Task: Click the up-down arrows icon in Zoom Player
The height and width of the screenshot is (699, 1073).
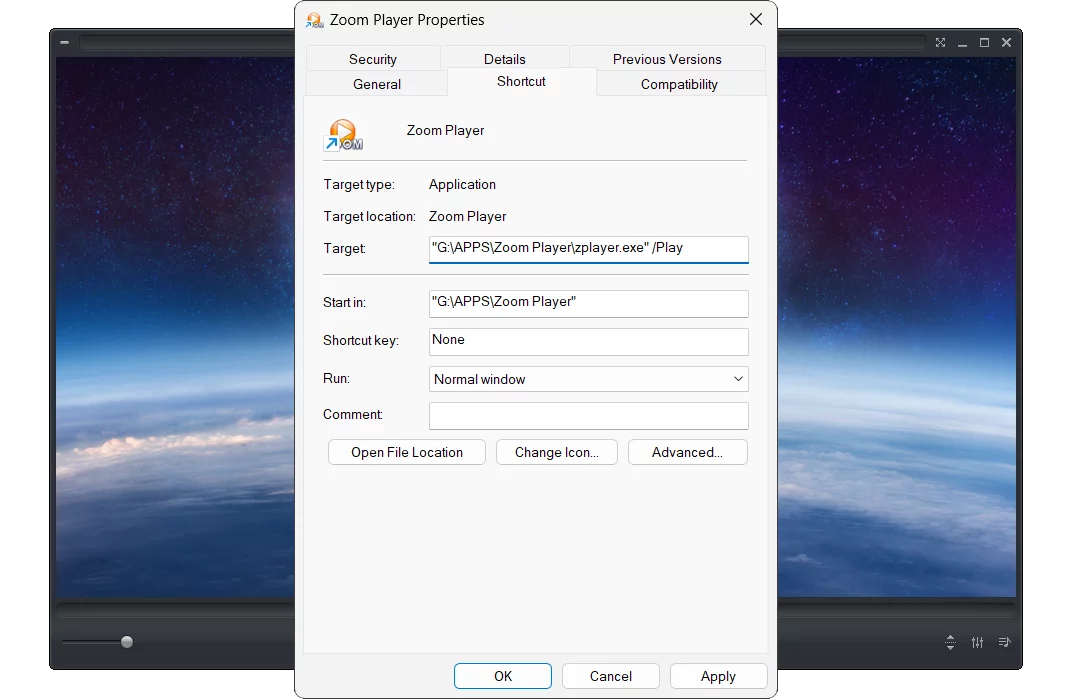Action: pos(950,642)
